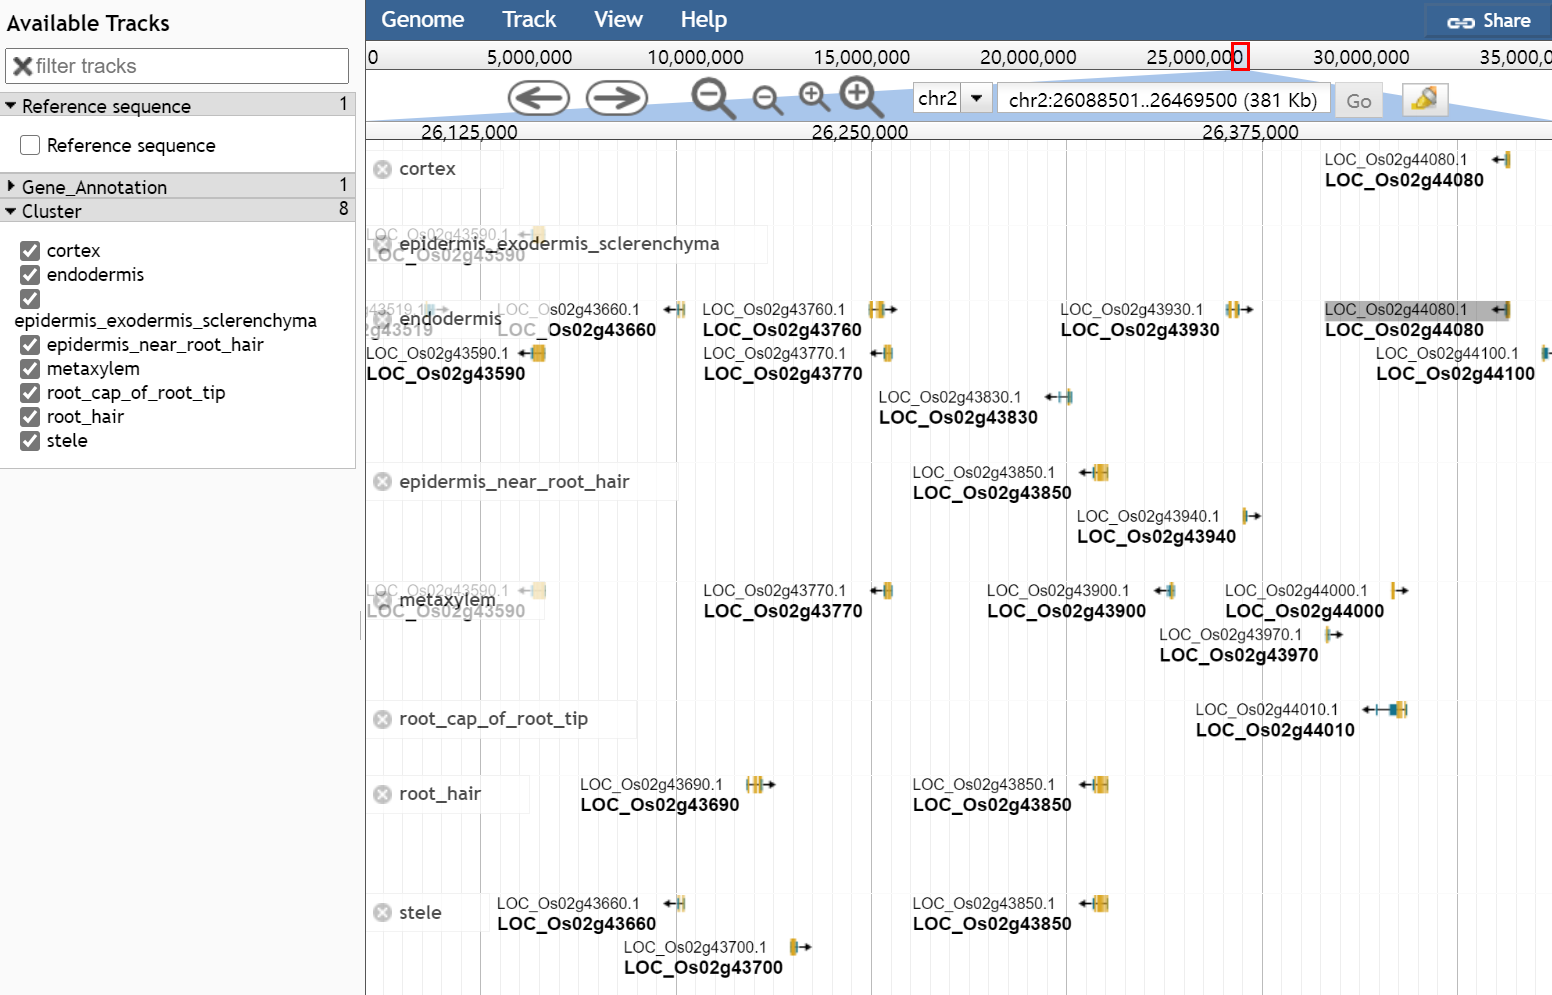Click LOC_Os02g43770 label in metaxylem track

783,611
